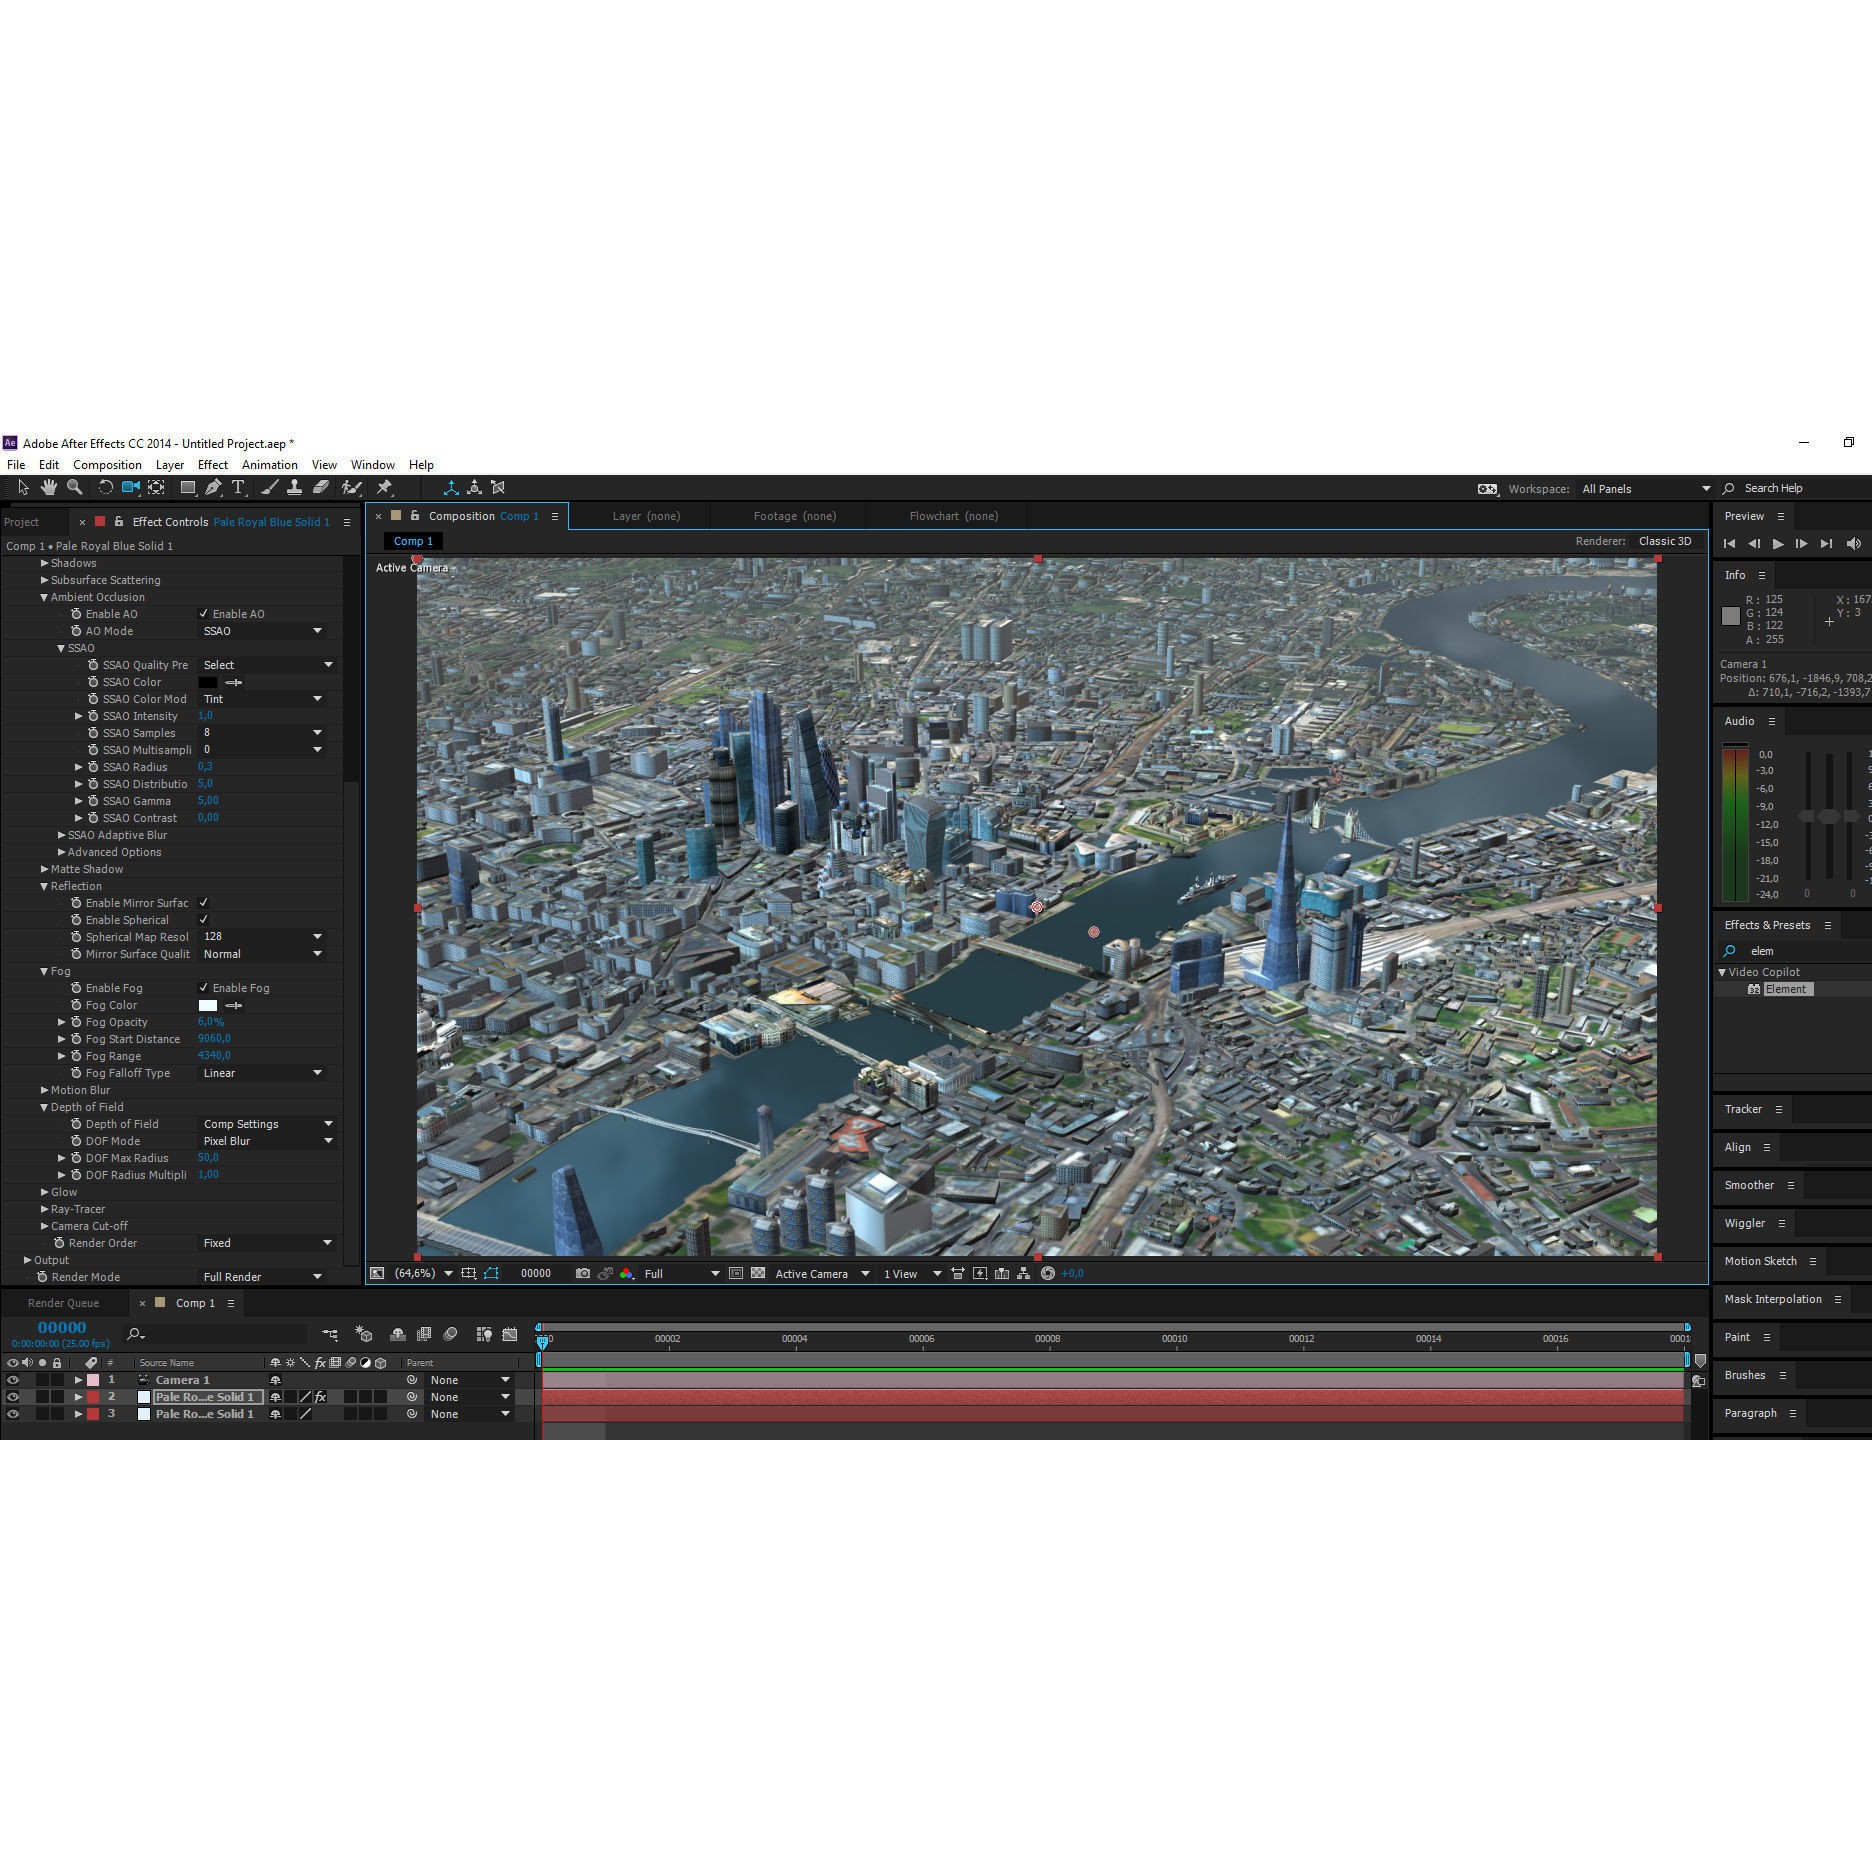The image size is (1872, 1872).
Task: Click the Fog Color swatch
Action: coord(208,1005)
